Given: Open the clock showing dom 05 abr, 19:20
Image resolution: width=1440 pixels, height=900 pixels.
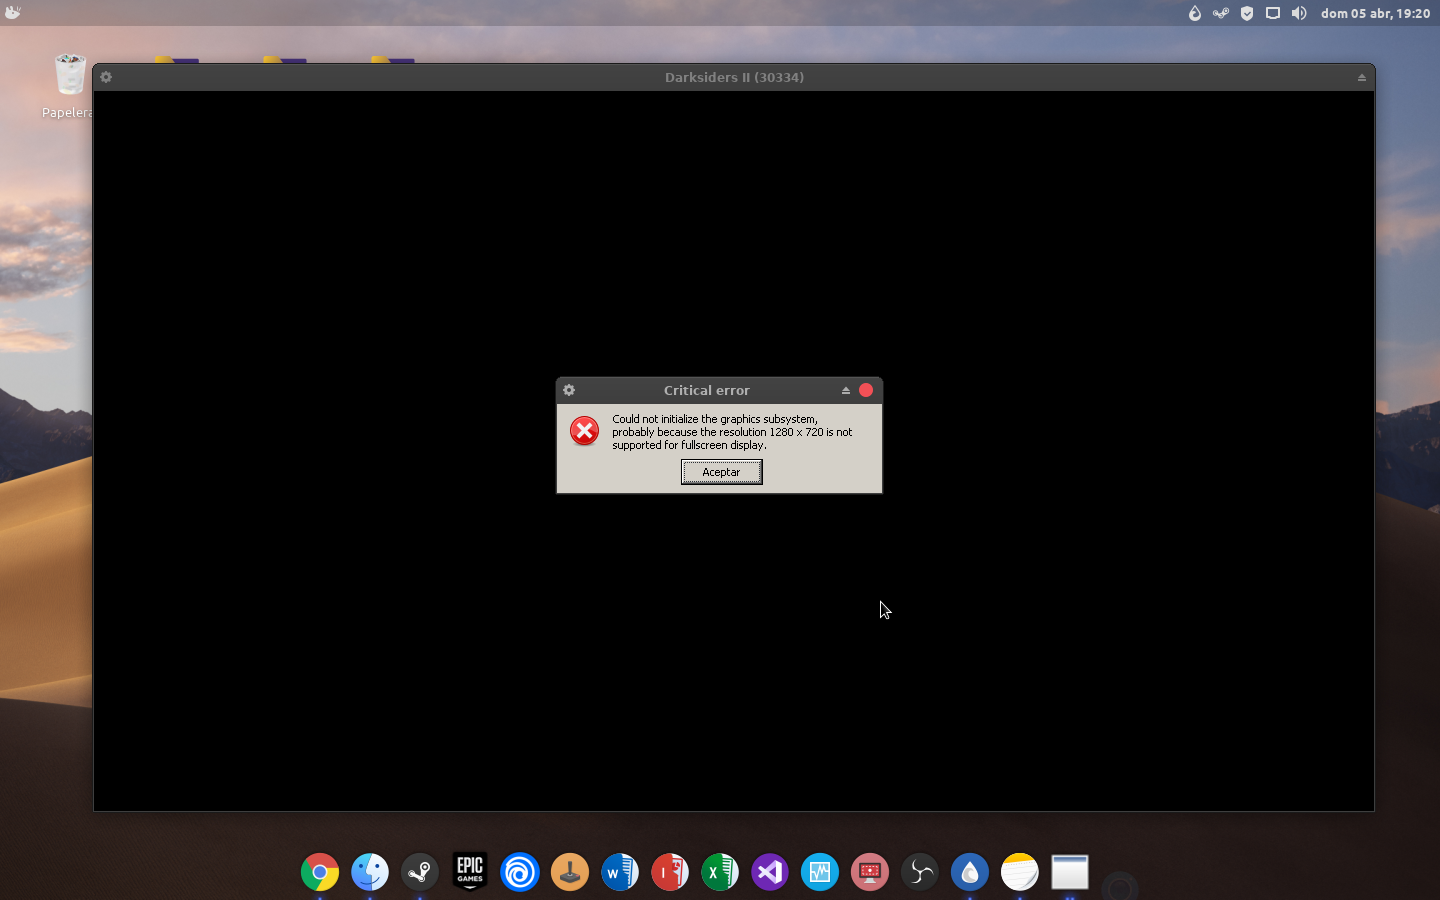Looking at the screenshot, I should point(1375,13).
